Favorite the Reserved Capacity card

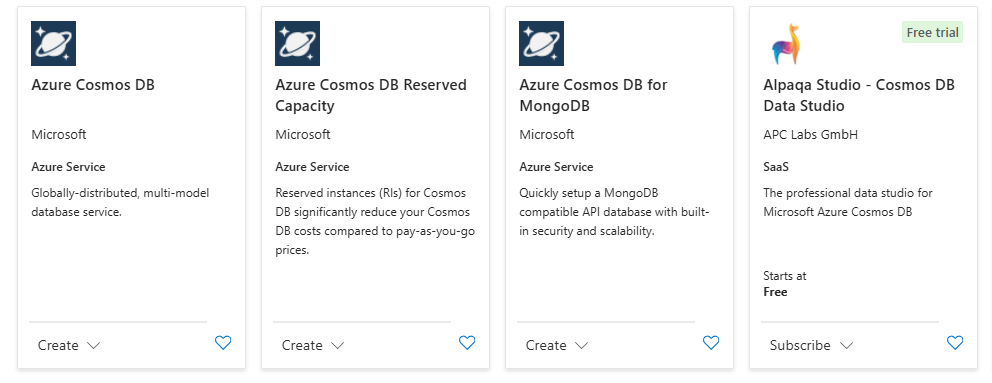467,343
